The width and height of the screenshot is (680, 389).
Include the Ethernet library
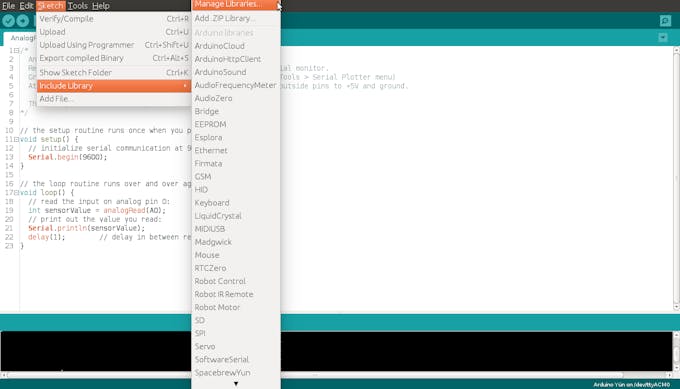(x=236, y=150)
